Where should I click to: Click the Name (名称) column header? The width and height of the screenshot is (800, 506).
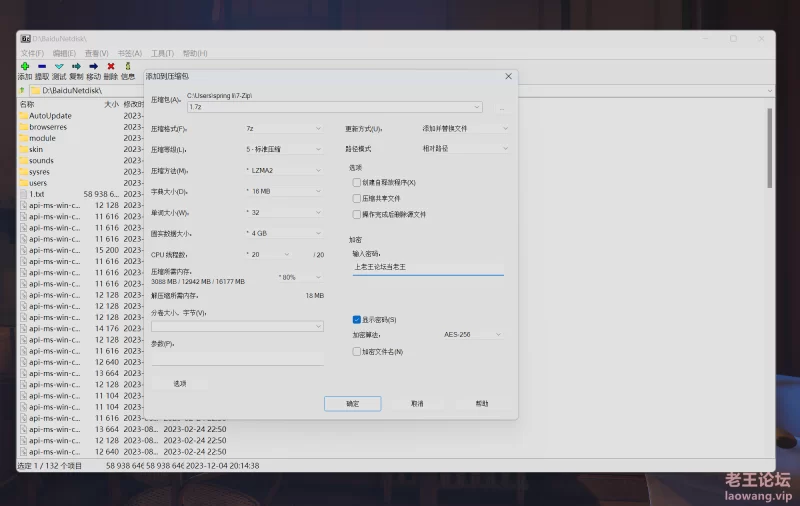coord(27,104)
